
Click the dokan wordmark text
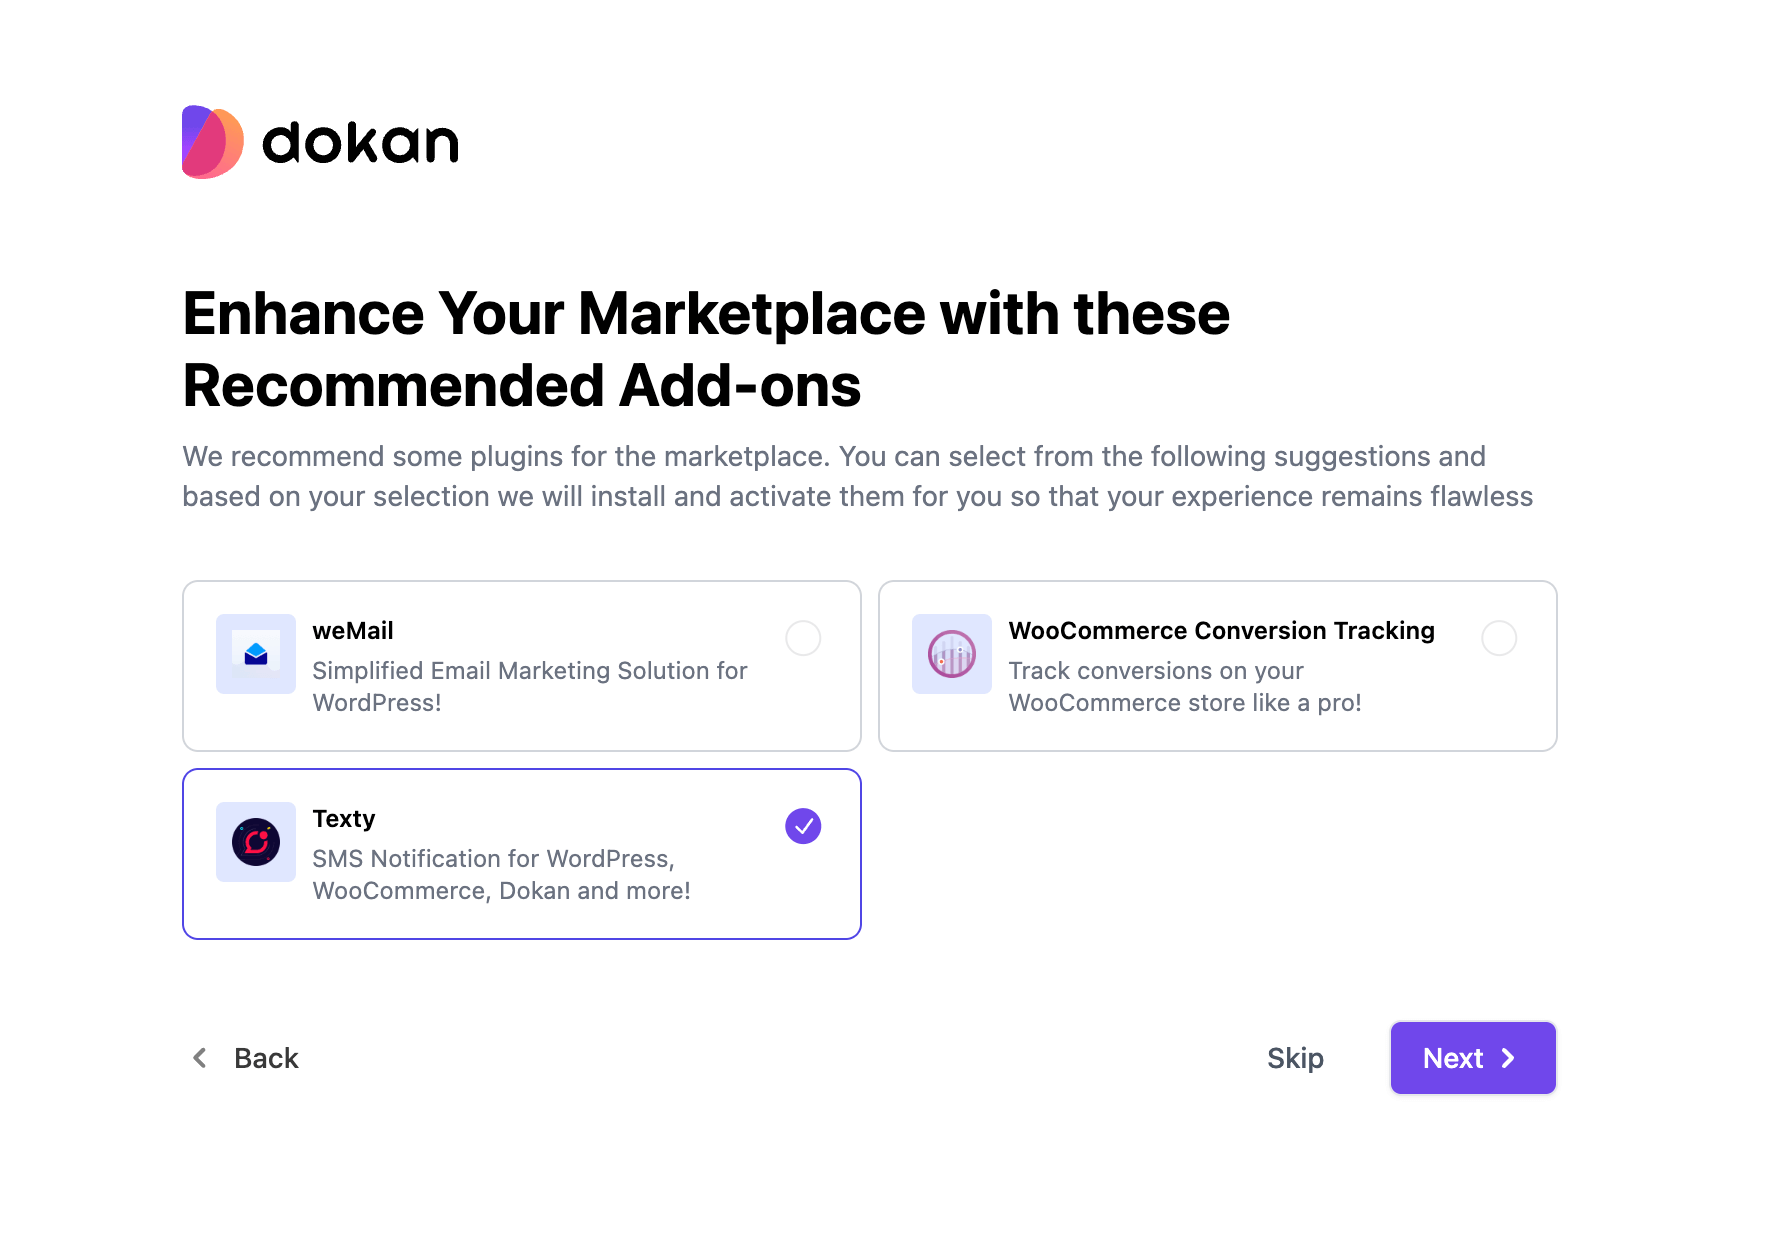tap(360, 143)
